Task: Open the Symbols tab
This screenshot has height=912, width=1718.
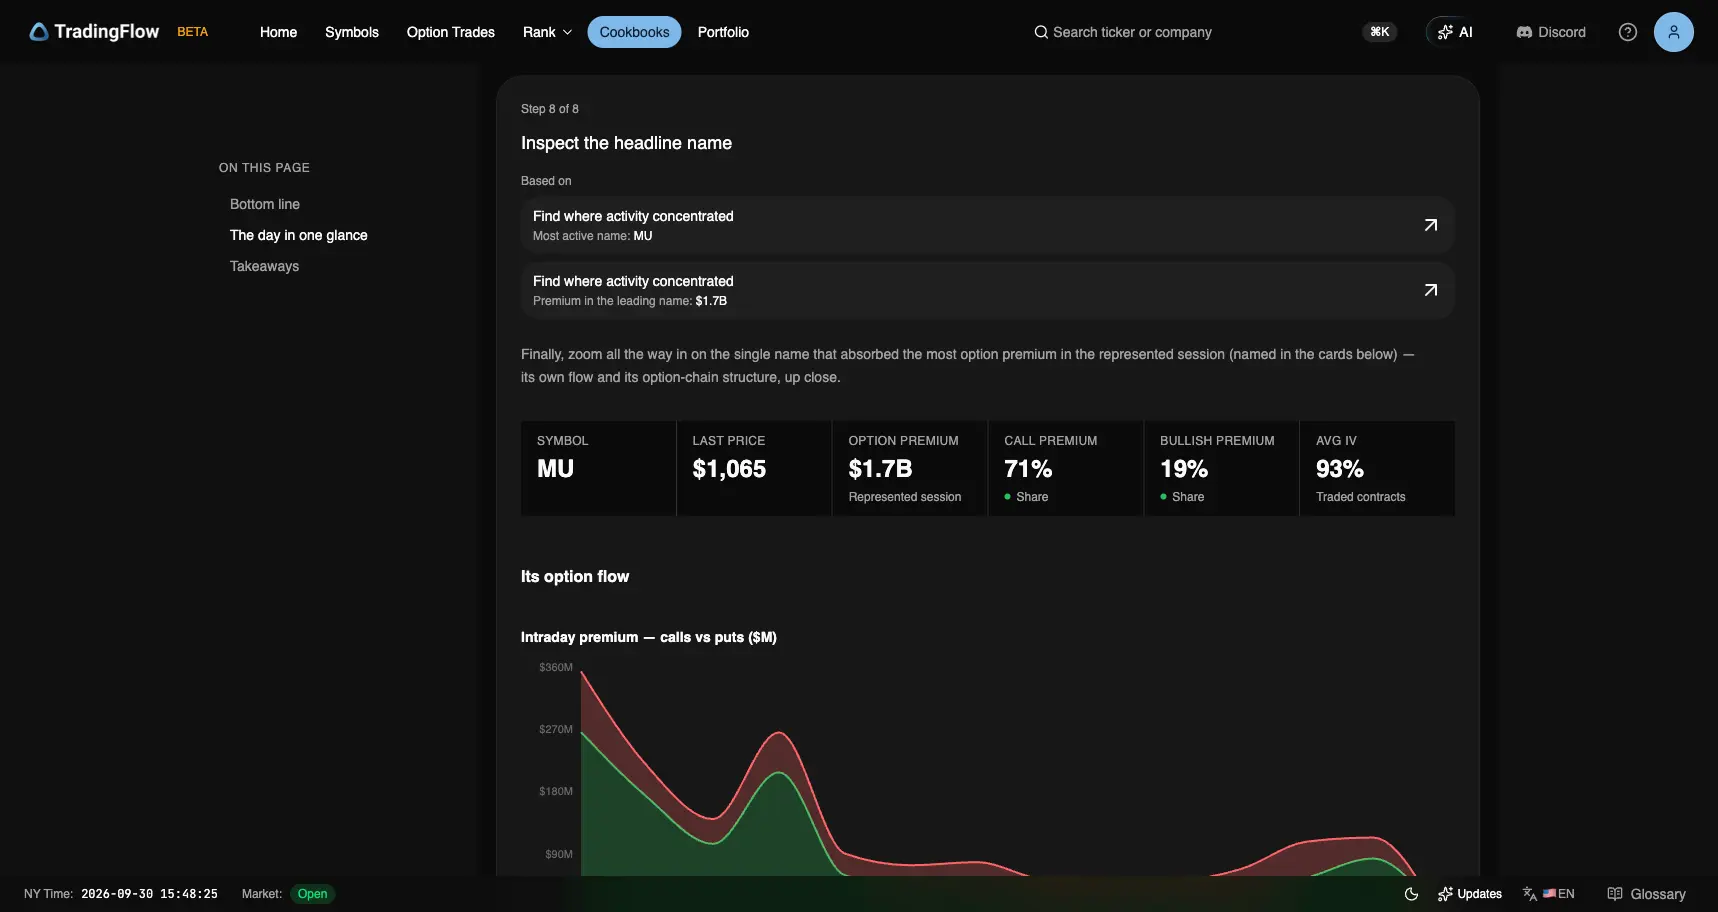Action: point(352,32)
